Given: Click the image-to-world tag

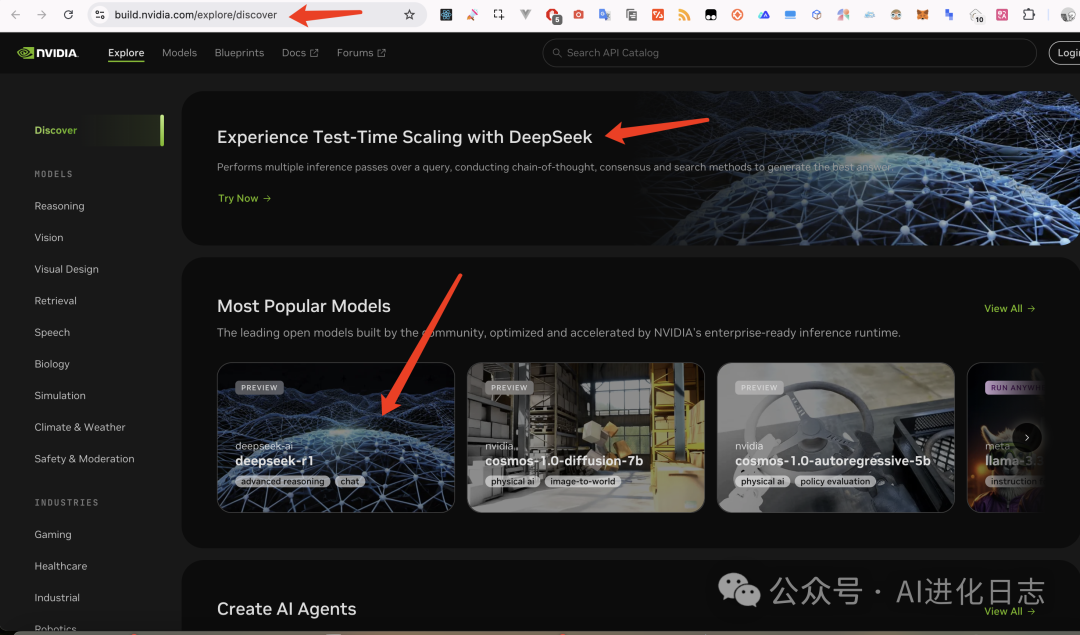Looking at the screenshot, I should coord(583,481).
